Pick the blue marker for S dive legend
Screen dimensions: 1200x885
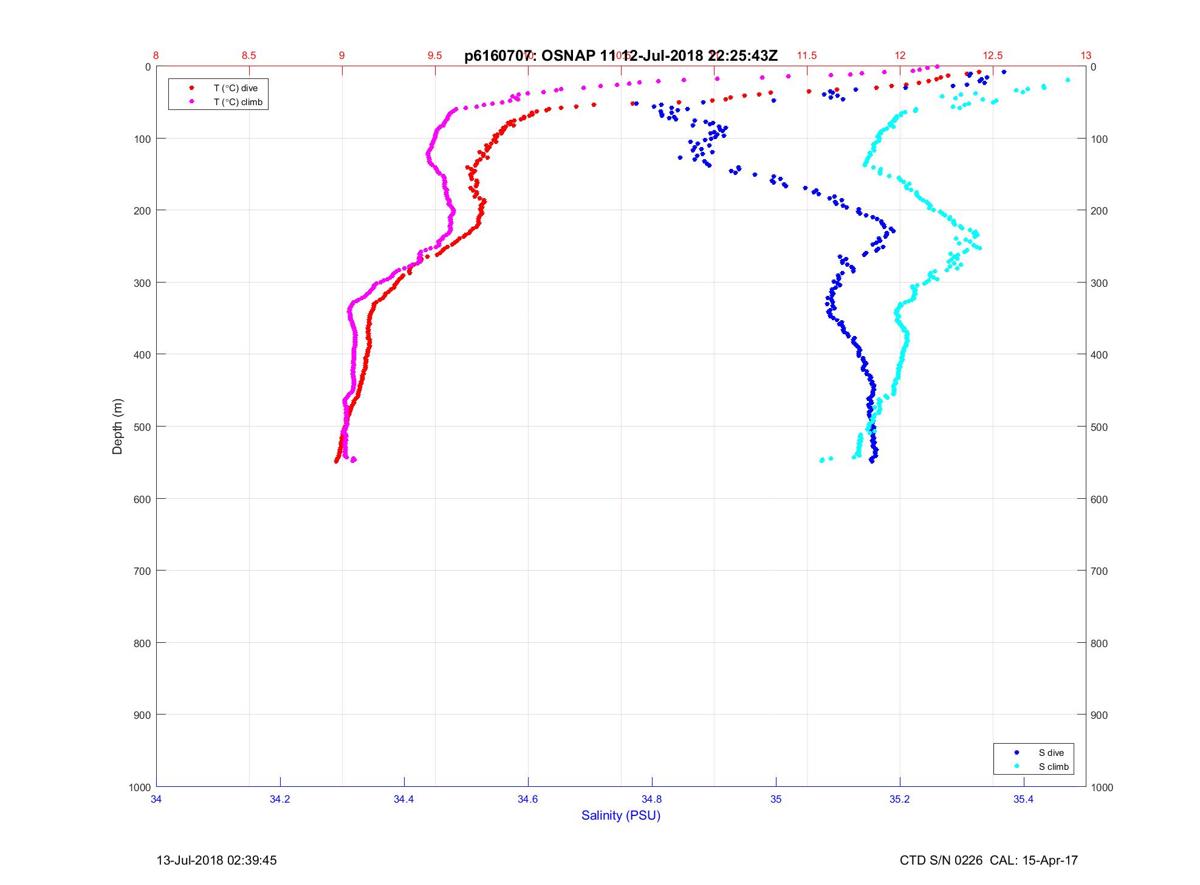[x=1017, y=752]
